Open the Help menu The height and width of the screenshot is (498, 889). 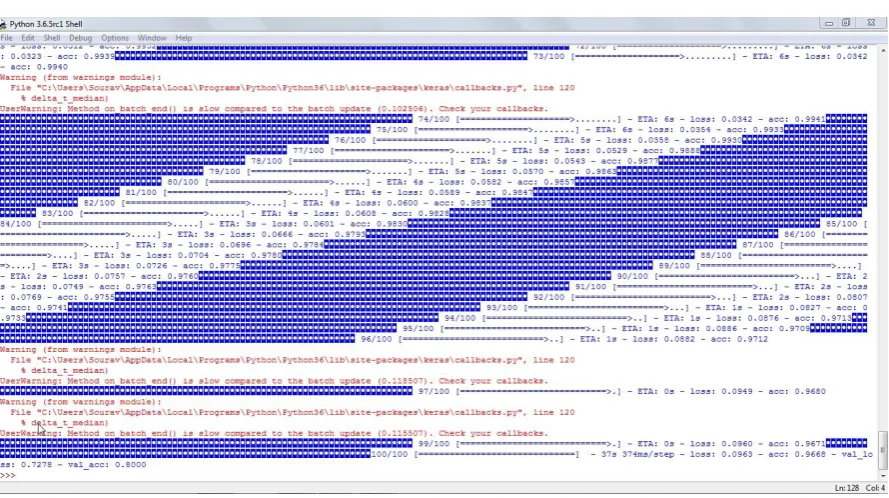click(184, 38)
